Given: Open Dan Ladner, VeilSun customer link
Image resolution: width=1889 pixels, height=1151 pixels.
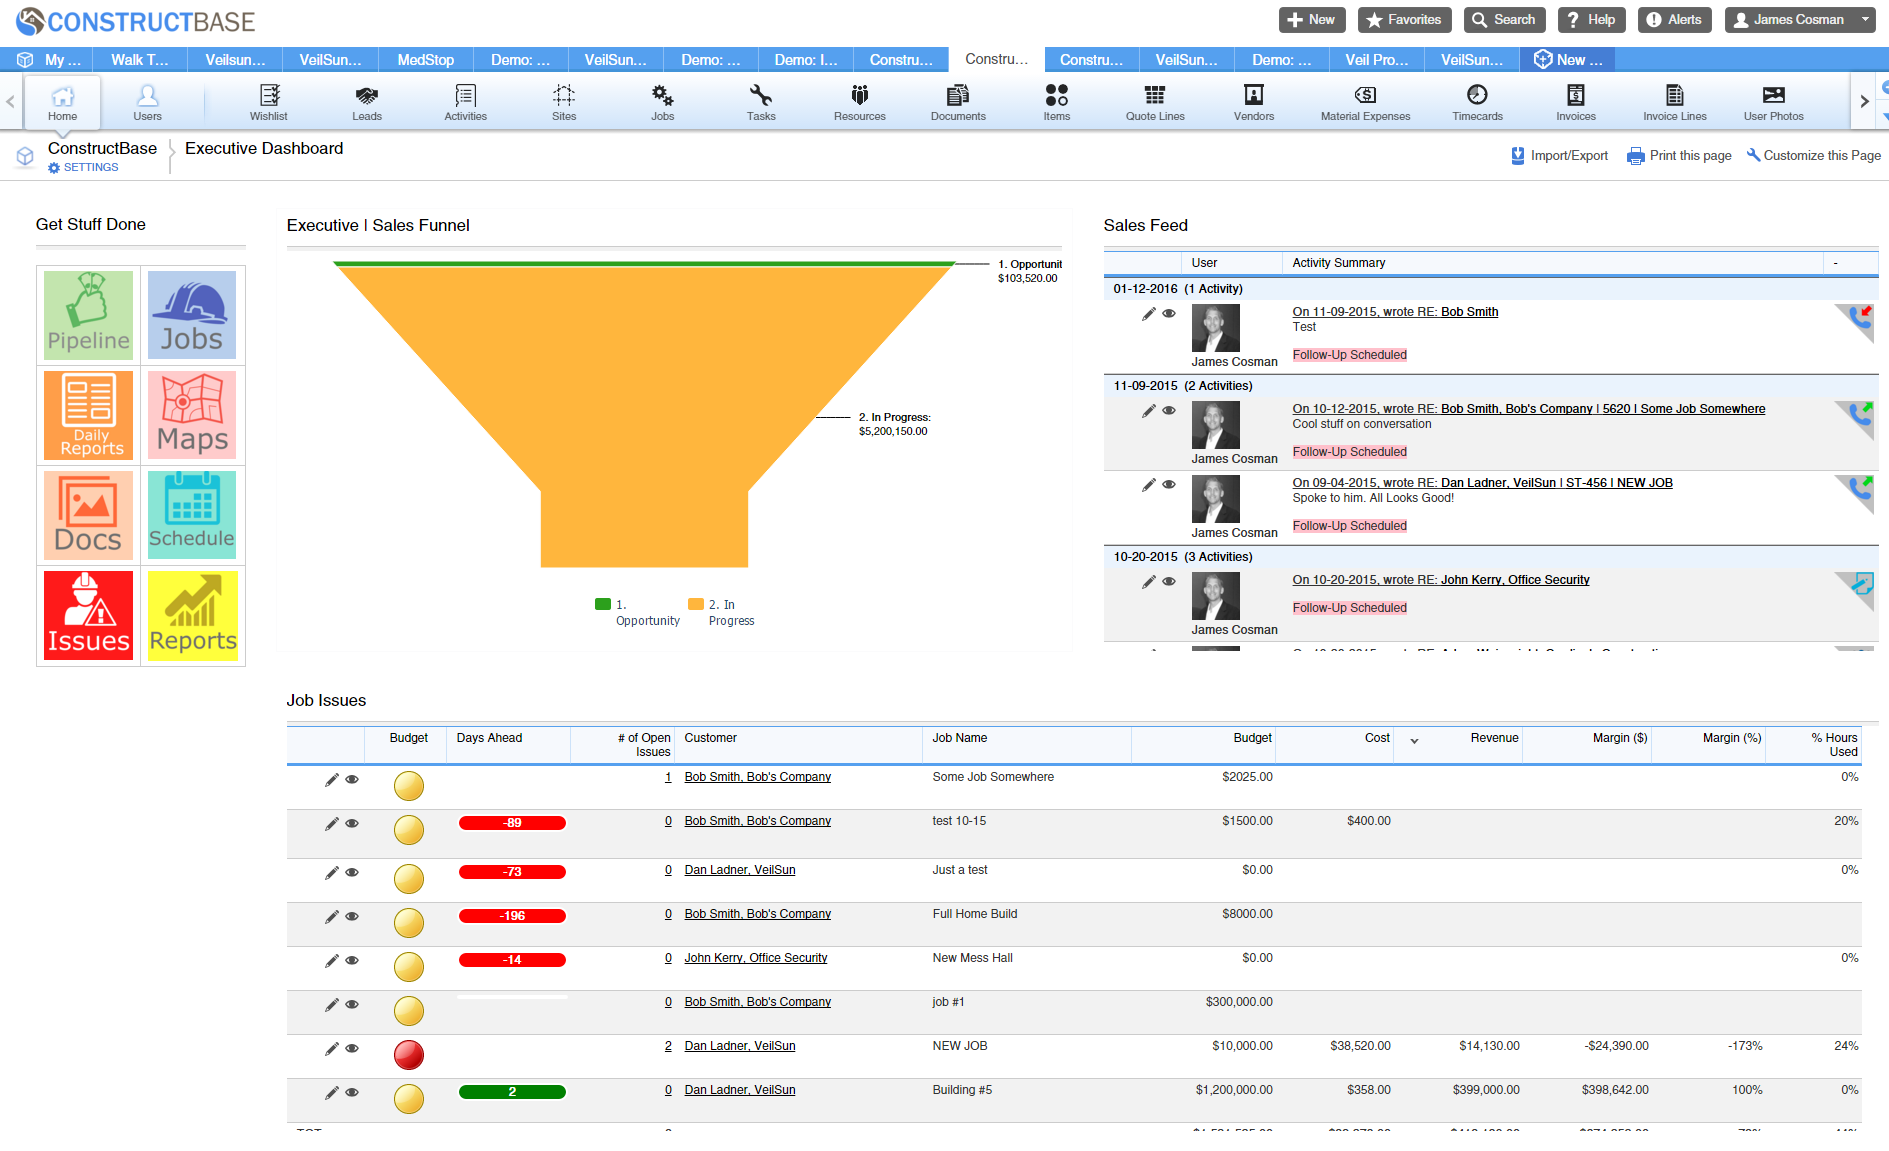Looking at the screenshot, I should click(x=739, y=870).
